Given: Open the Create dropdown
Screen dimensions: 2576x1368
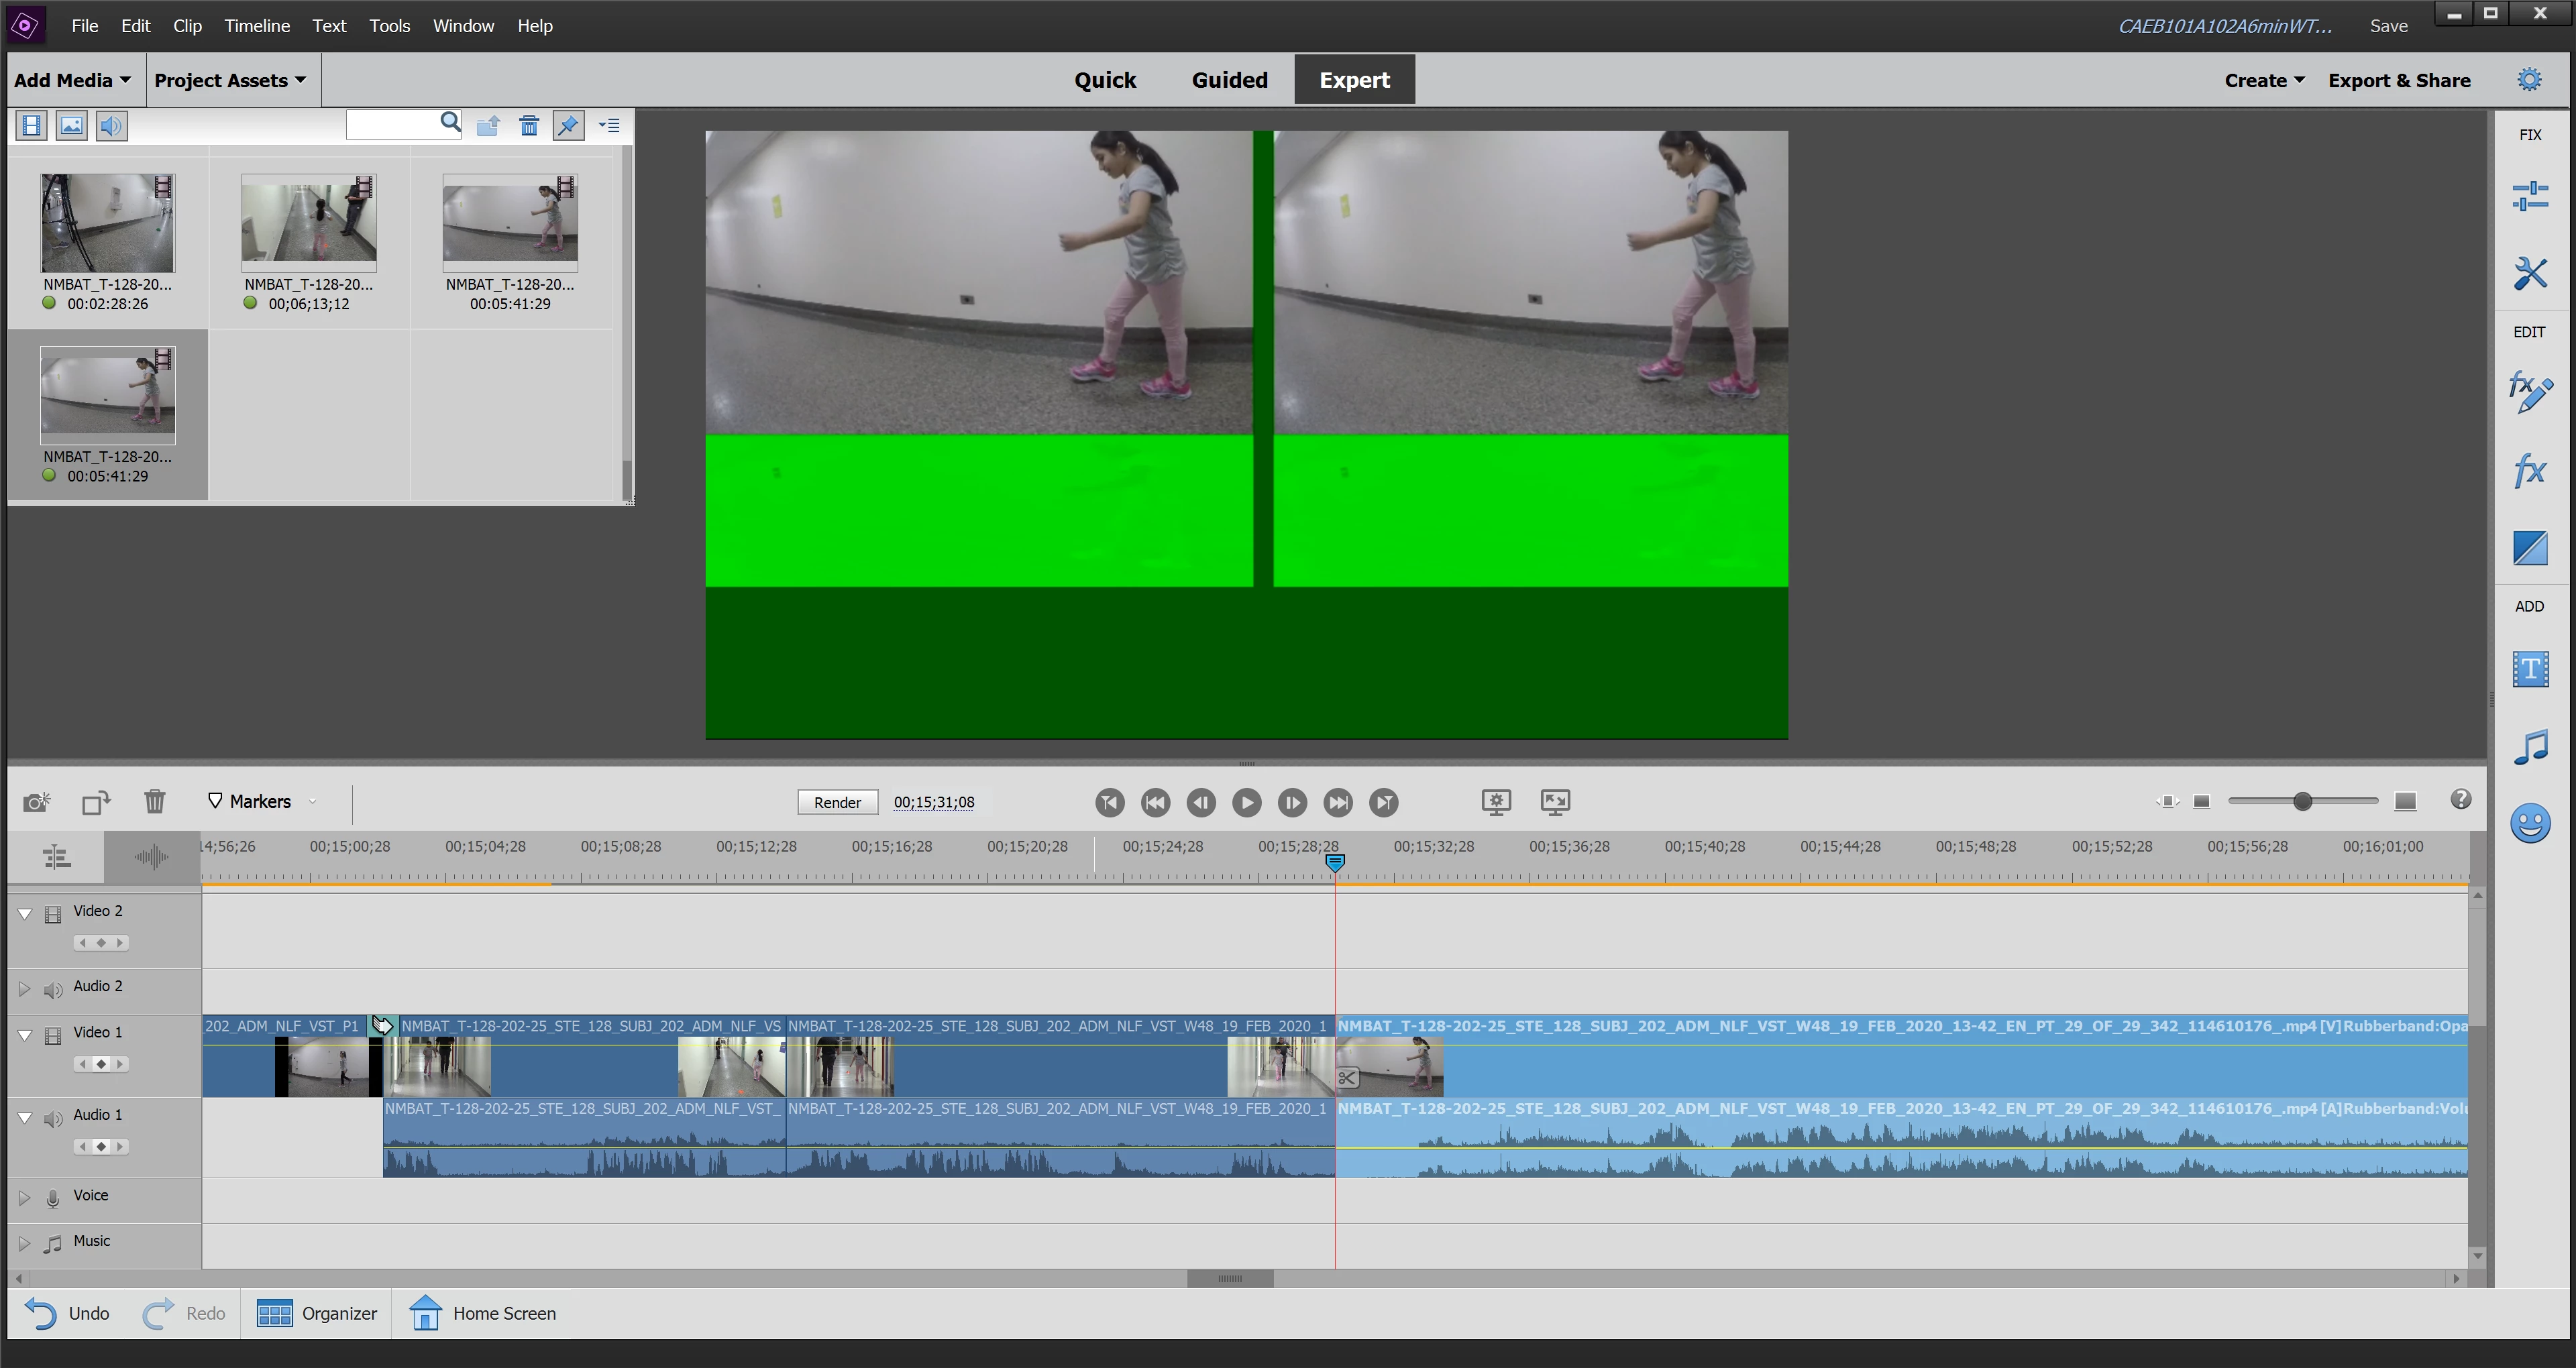Looking at the screenshot, I should coord(2263,80).
